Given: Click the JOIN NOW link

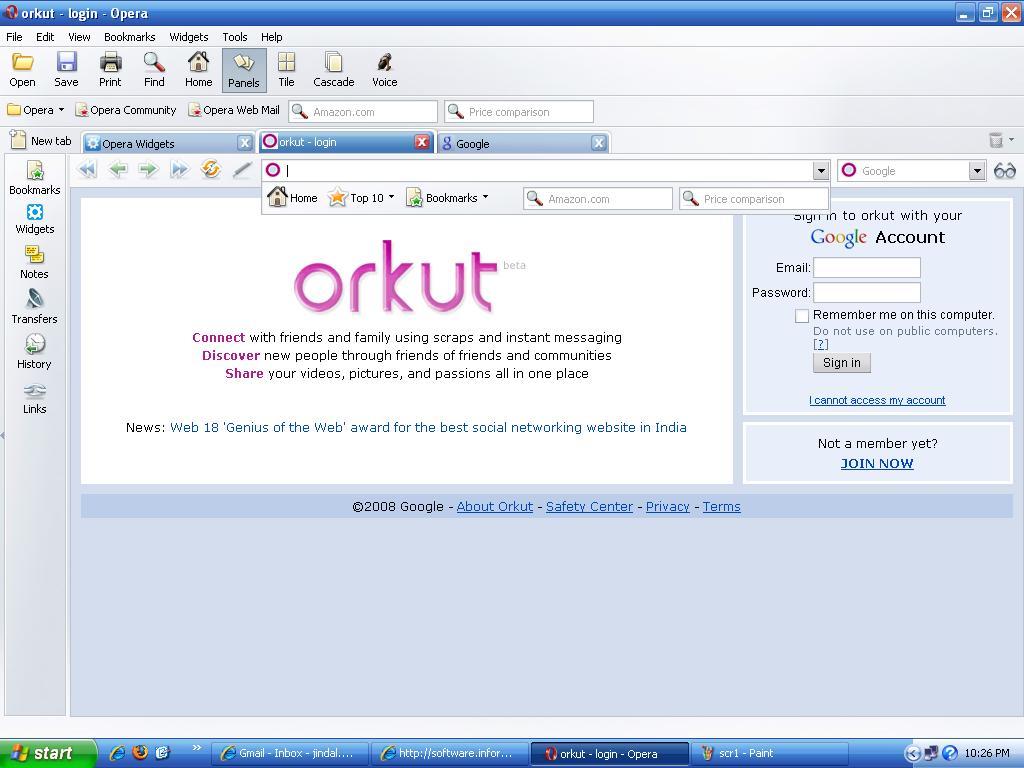Looking at the screenshot, I should pyautogui.click(x=877, y=463).
